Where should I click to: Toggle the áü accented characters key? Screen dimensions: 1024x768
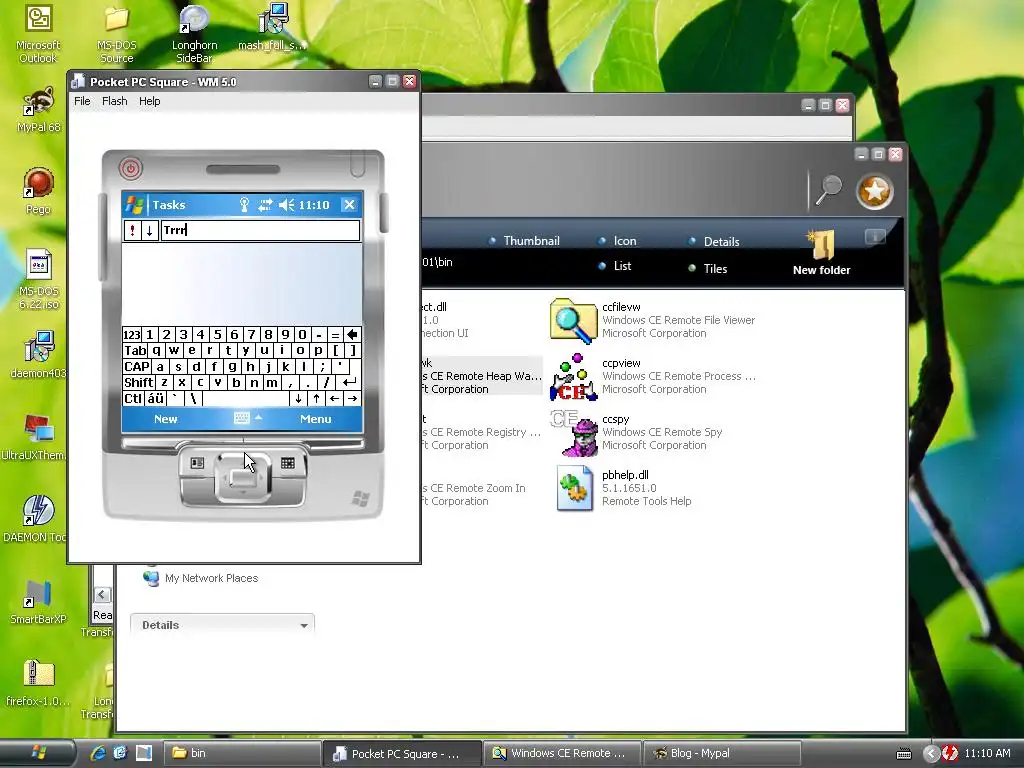pyautogui.click(x=155, y=398)
